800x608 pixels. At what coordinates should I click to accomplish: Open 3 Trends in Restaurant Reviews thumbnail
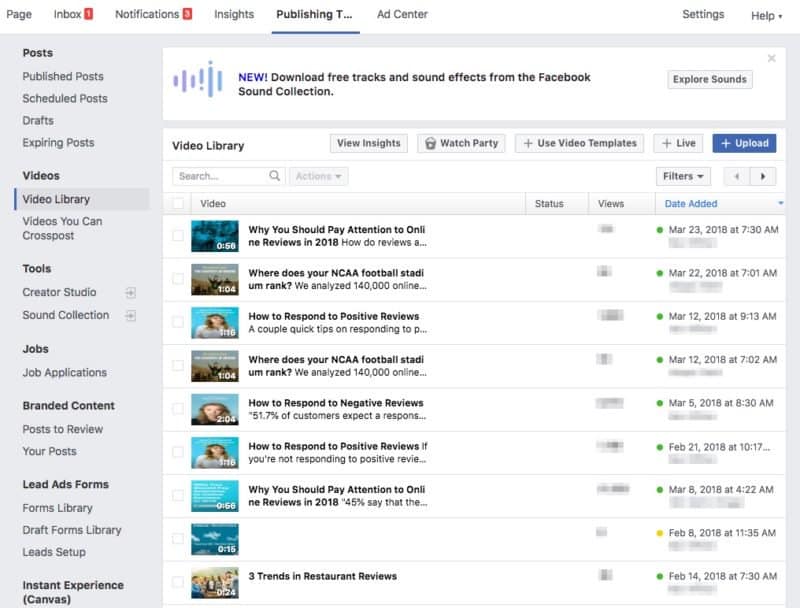coord(215,582)
